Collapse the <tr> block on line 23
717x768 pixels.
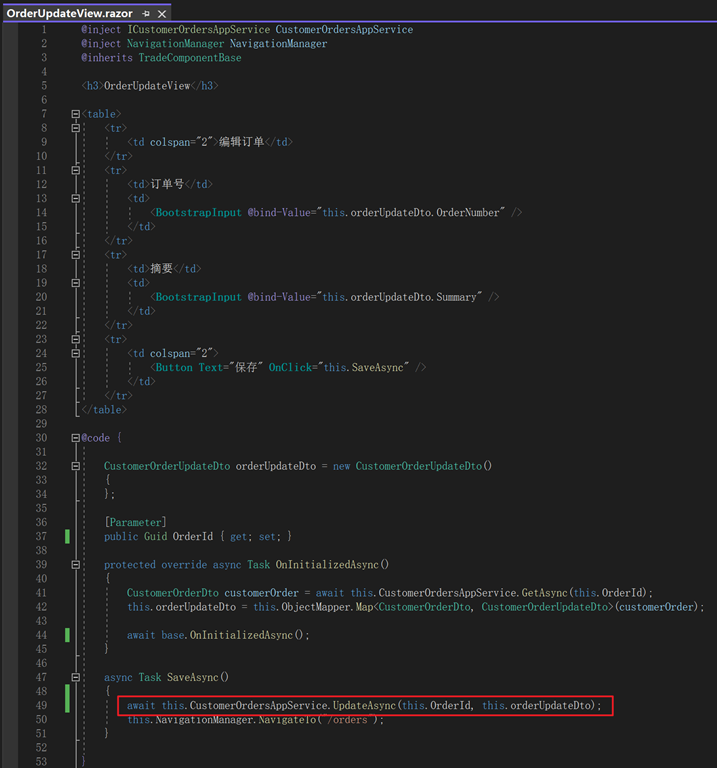pyautogui.click(x=75, y=339)
